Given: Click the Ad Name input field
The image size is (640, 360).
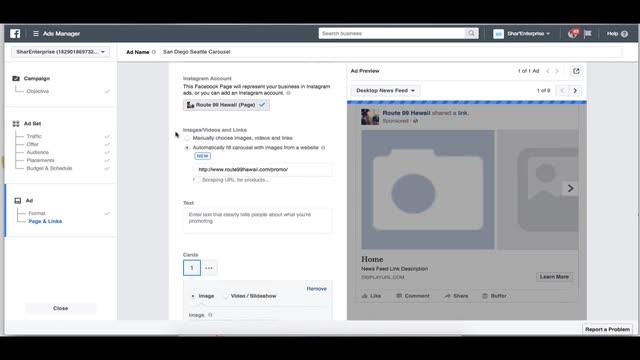Looking at the screenshot, I should pyautogui.click(x=391, y=52).
